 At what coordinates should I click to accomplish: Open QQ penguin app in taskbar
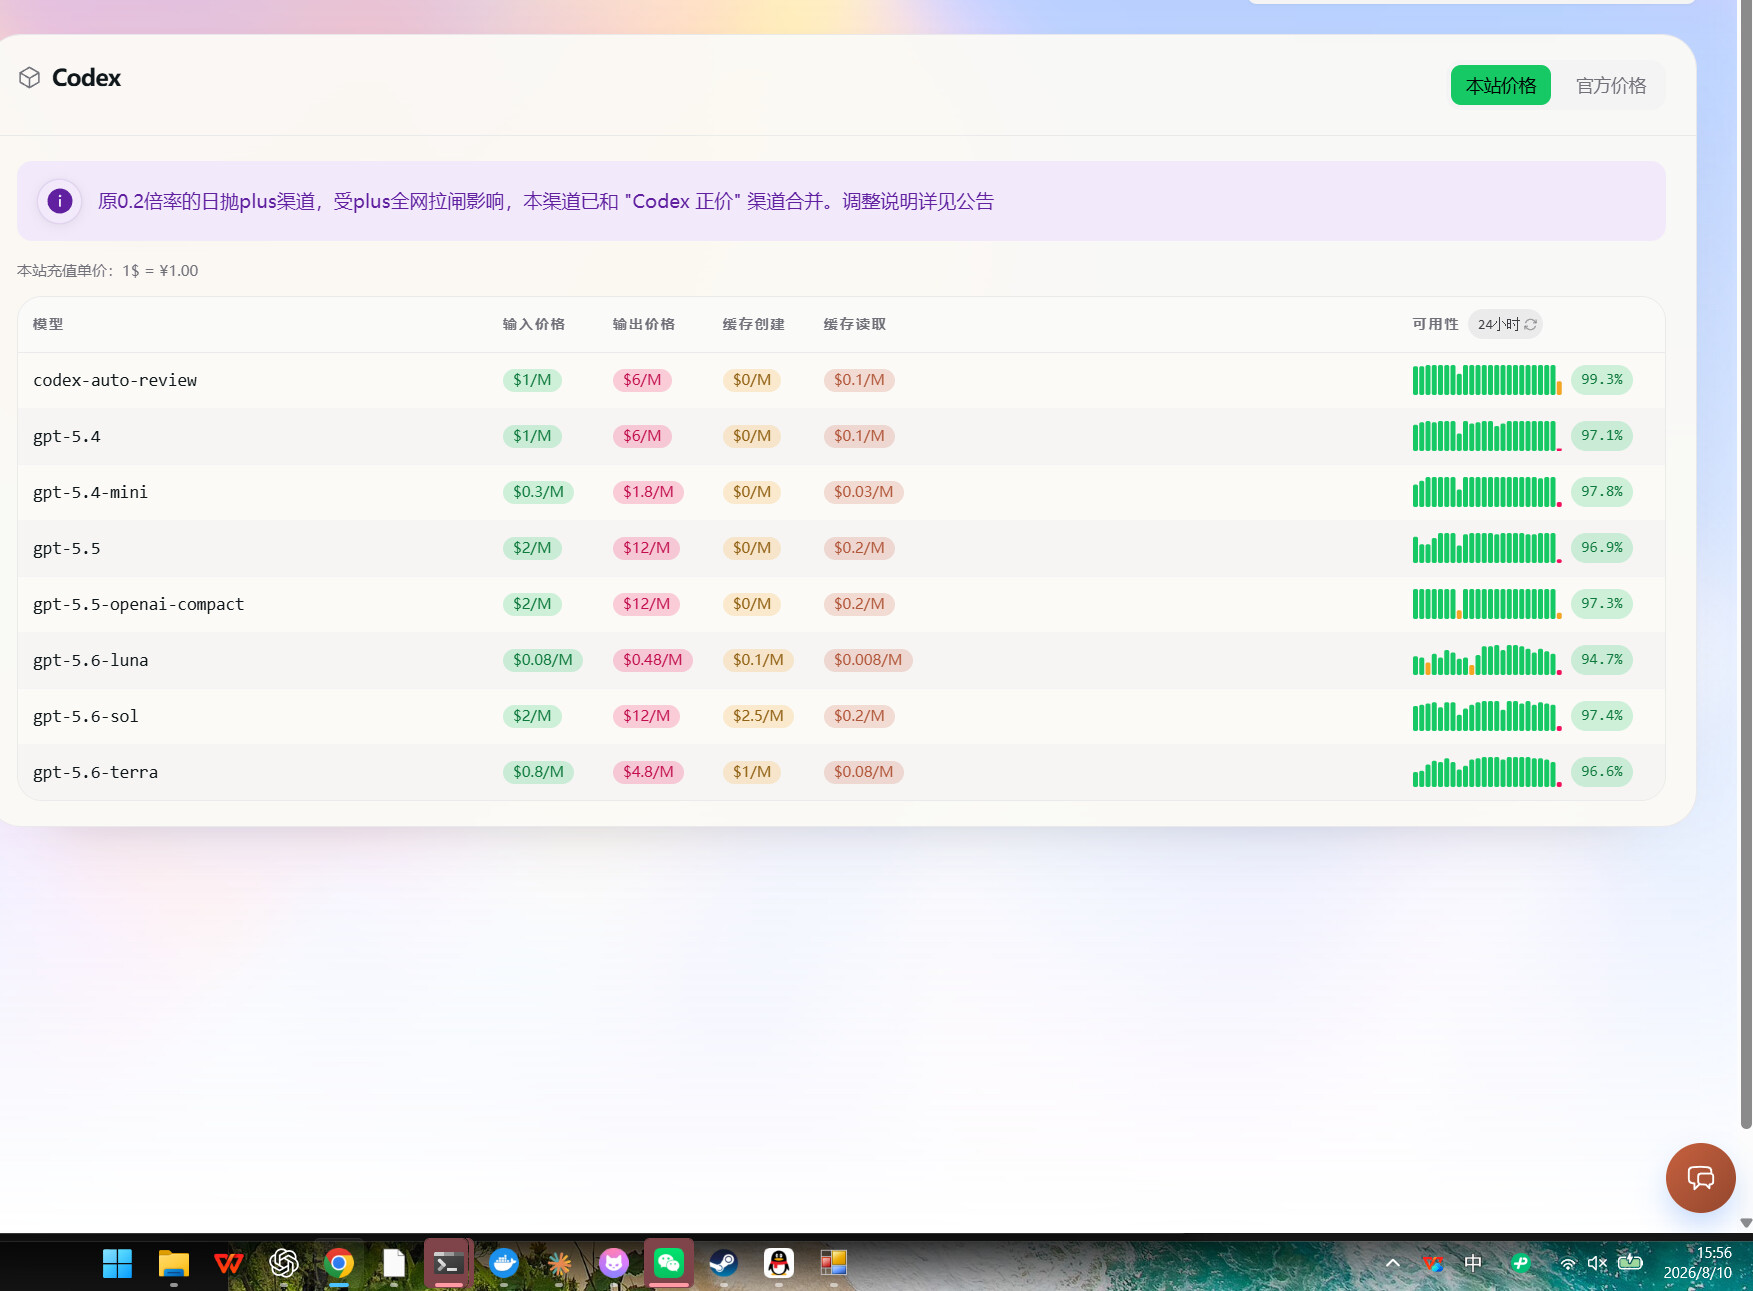[779, 1264]
